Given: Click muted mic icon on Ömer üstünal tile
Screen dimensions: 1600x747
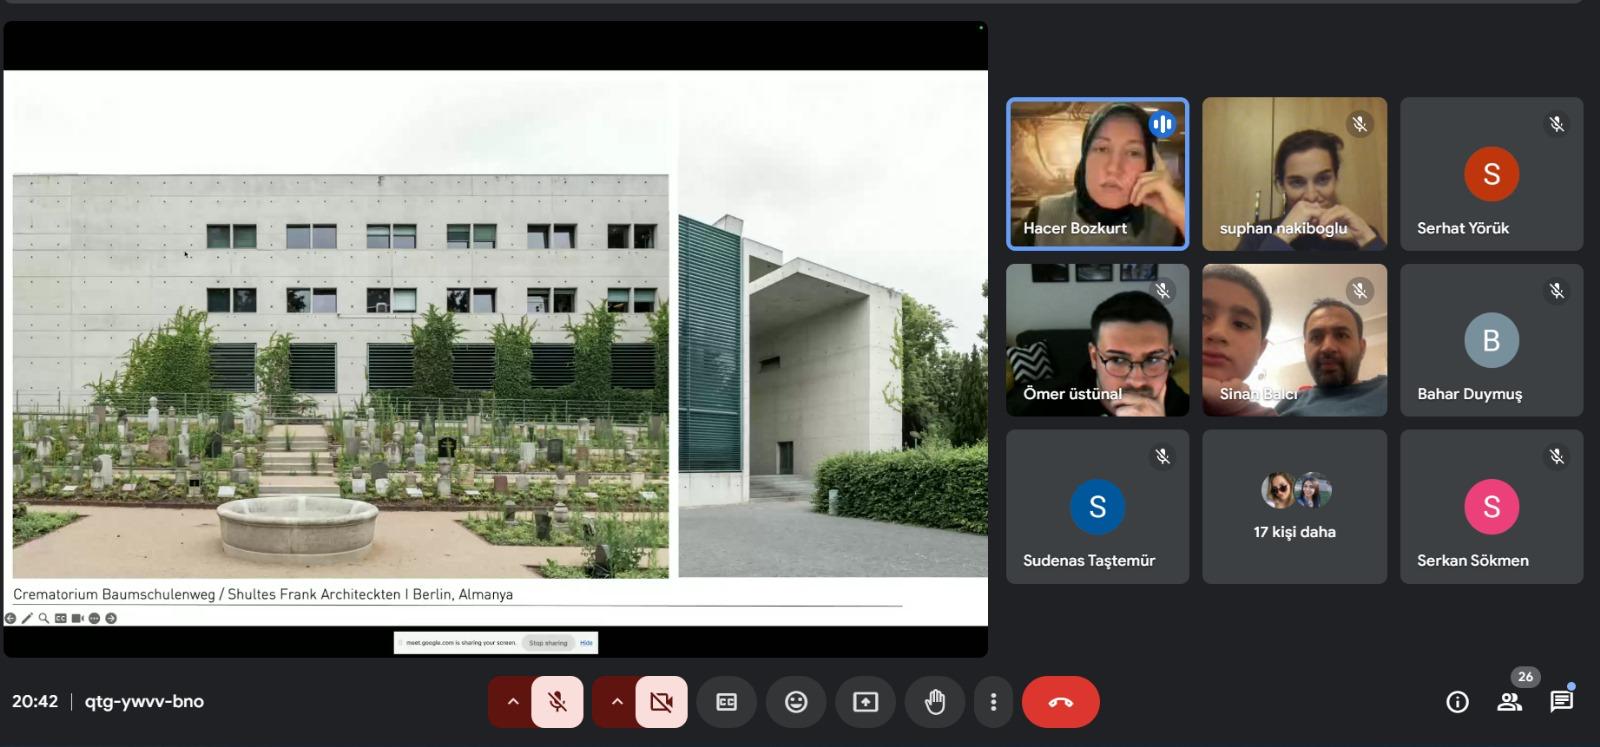Looking at the screenshot, I should coord(1162,291).
